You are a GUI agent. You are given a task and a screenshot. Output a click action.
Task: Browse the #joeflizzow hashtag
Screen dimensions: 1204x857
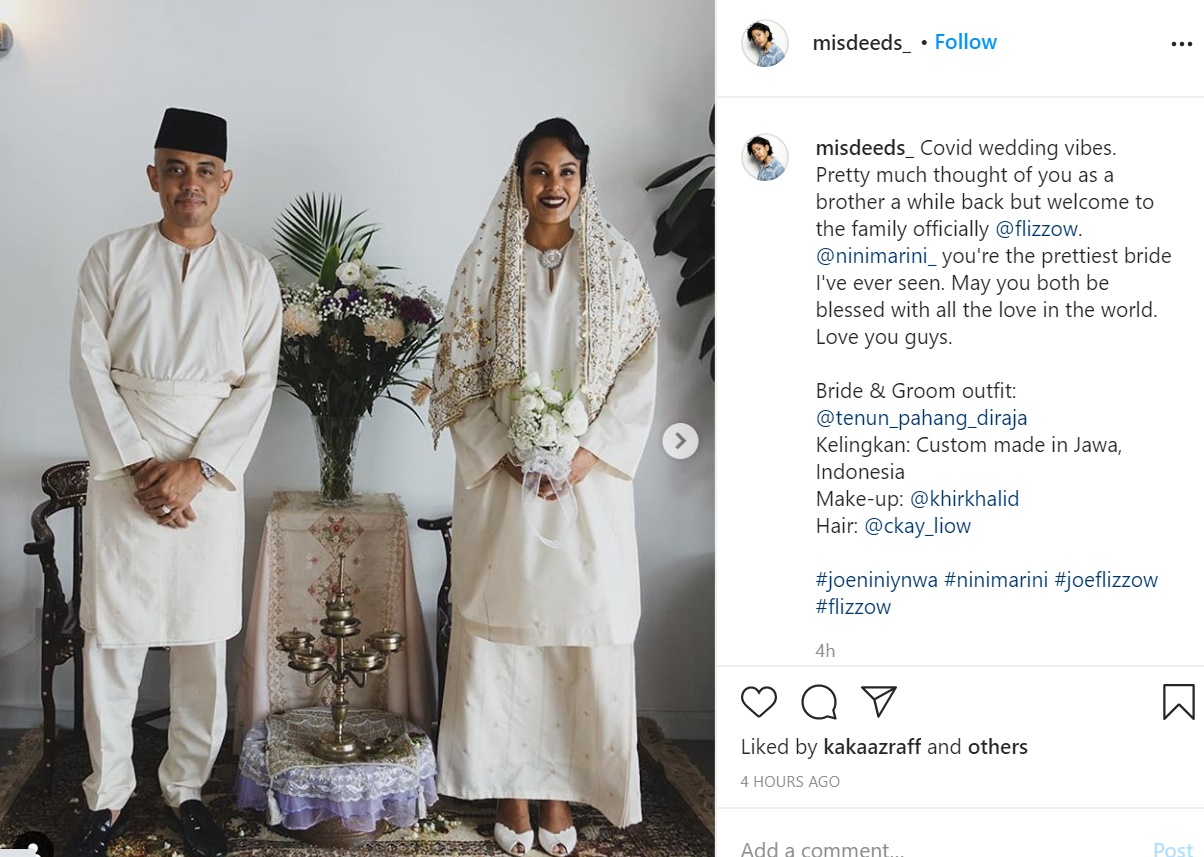(1106, 580)
